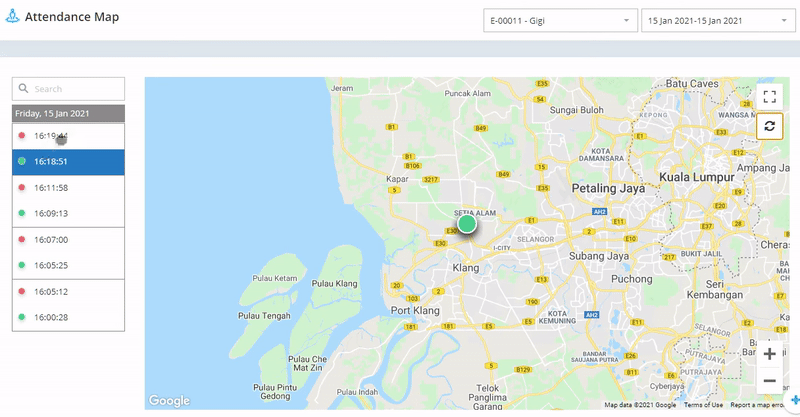The width and height of the screenshot is (800, 417).
Task: Select the 16:00:28 attendance record
Action: pos(68,318)
